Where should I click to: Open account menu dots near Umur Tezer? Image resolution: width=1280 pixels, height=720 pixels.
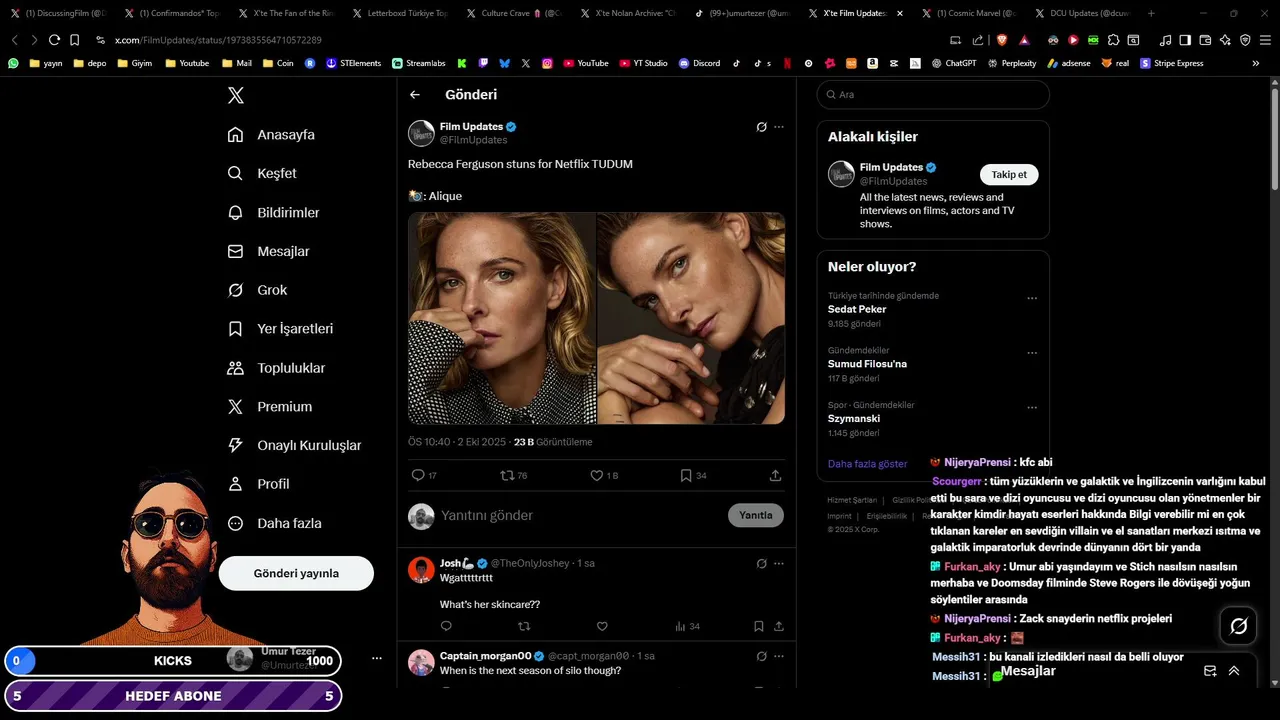tap(377, 658)
